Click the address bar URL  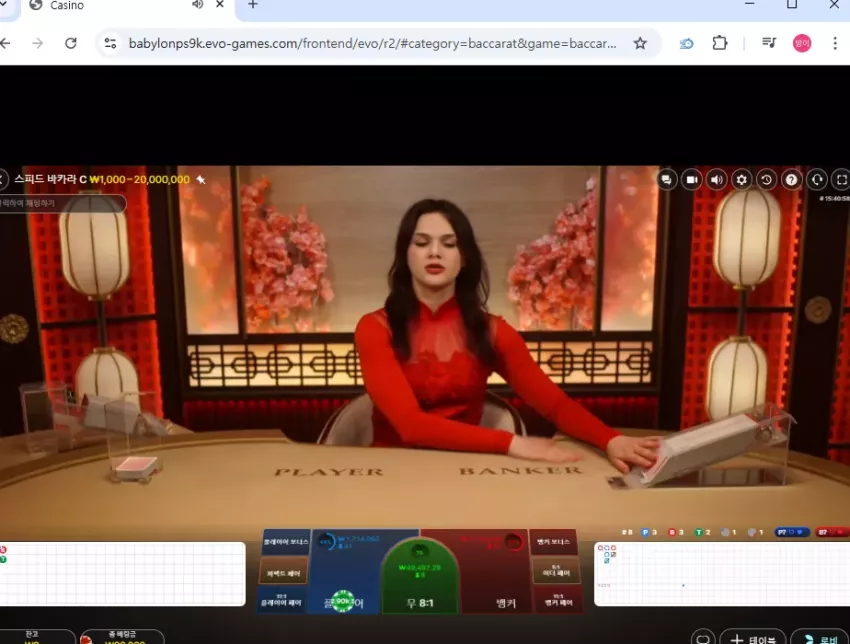coord(372,43)
